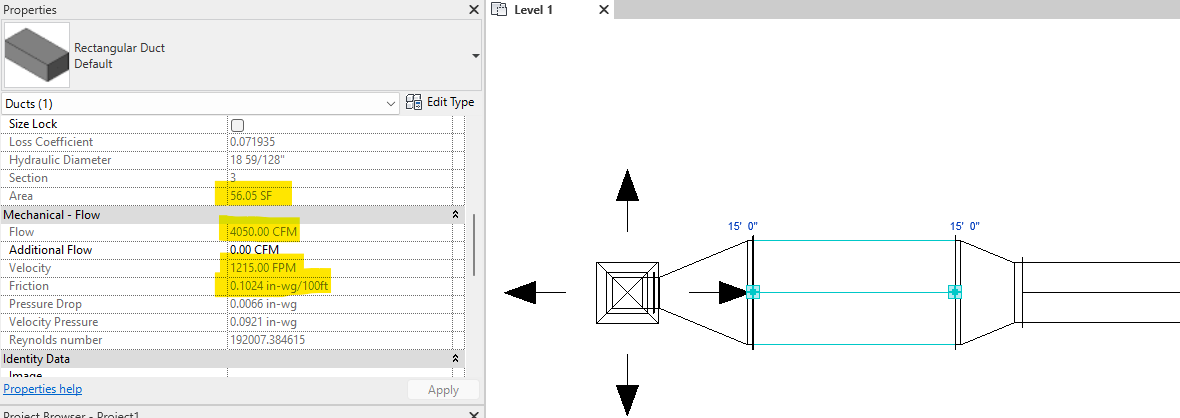Click the Identity Data Image row label
The image size is (1180, 418).
click(26, 375)
